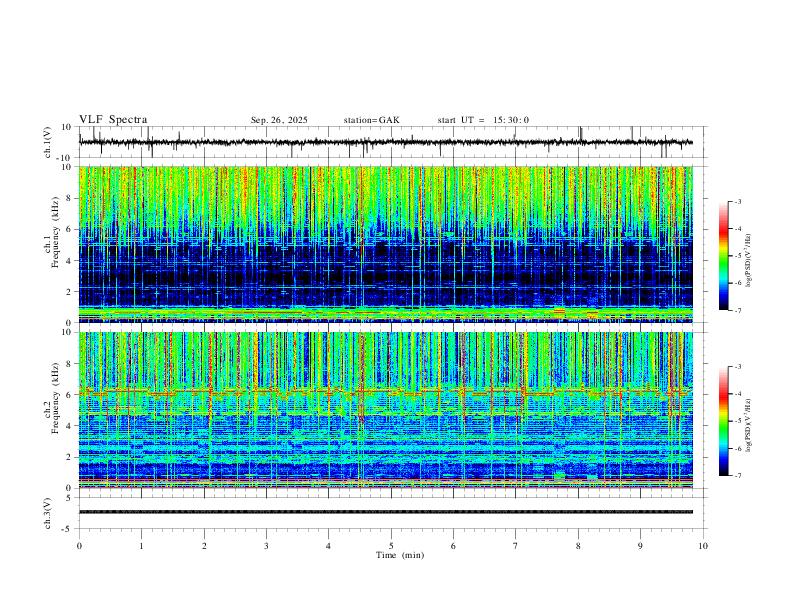This screenshot has height=612, width=792.
Task: Click the "4" kHz tick on ch.2 spectrogram axis
Action: point(70,426)
